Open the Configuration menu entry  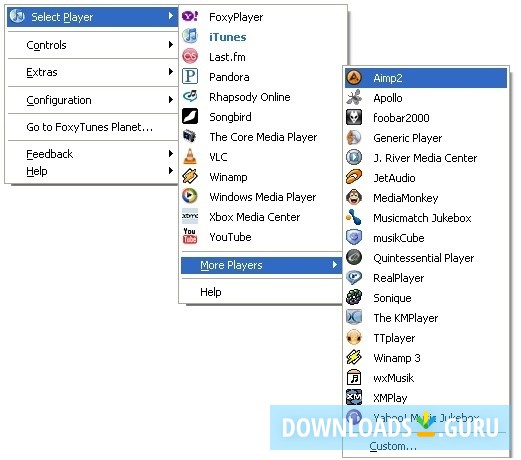[93, 100]
